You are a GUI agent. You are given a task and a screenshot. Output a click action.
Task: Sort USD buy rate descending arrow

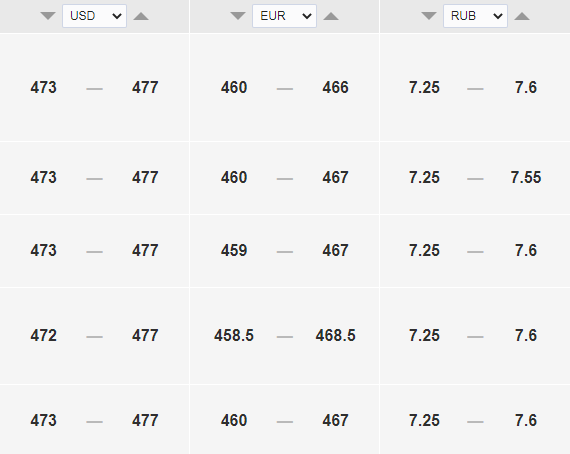(x=48, y=16)
